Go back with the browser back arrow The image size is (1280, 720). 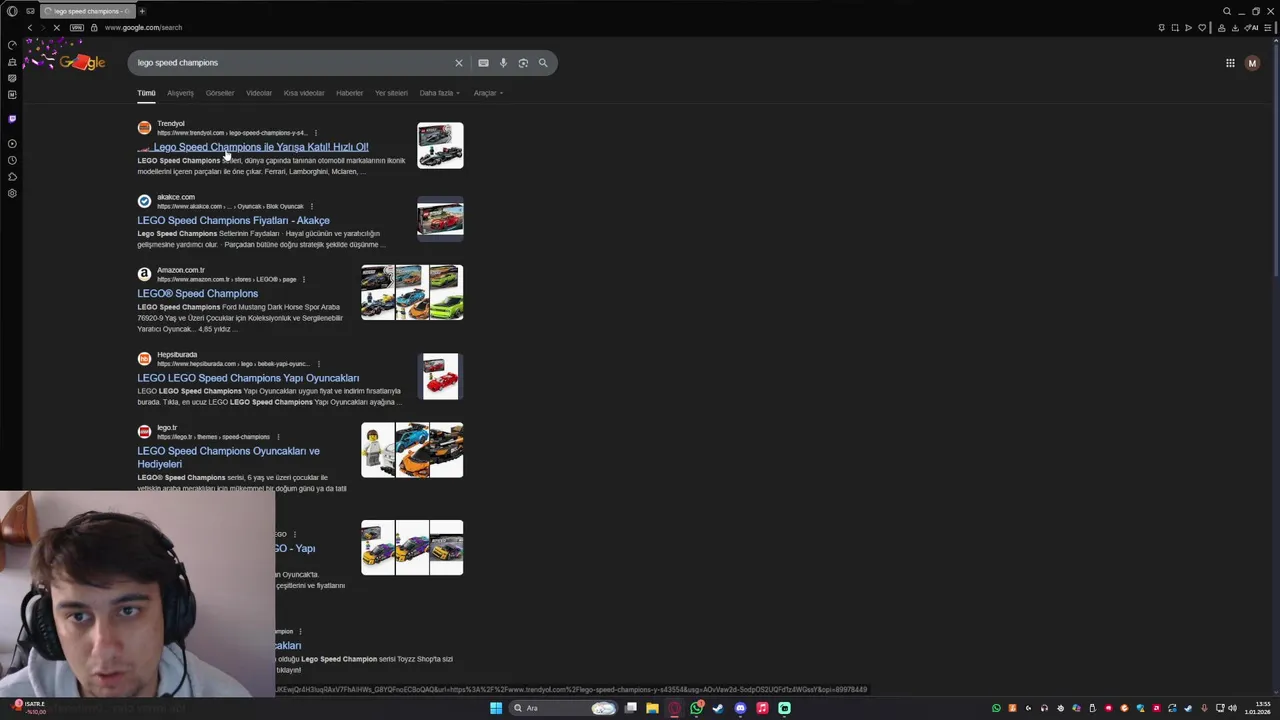tap(29, 27)
